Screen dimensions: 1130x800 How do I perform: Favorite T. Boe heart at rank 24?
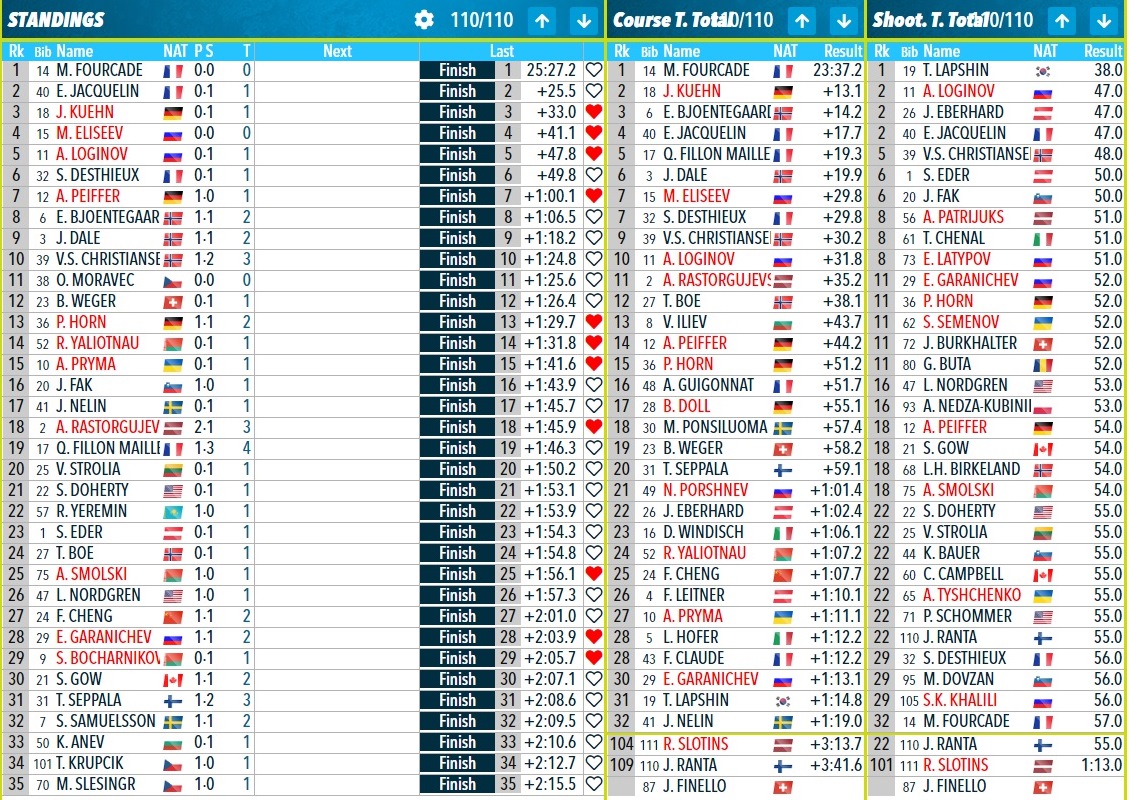pyautogui.click(x=594, y=553)
